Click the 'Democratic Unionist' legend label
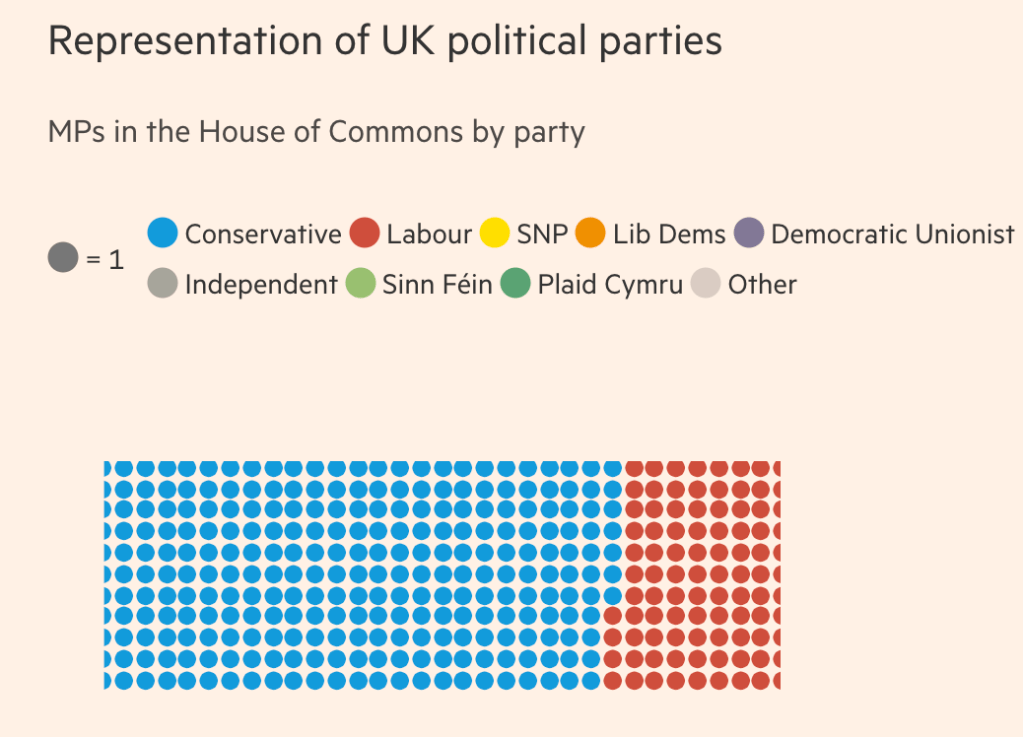Image resolution: width=1023 pixels, height=737 pixels. (893, 235)
